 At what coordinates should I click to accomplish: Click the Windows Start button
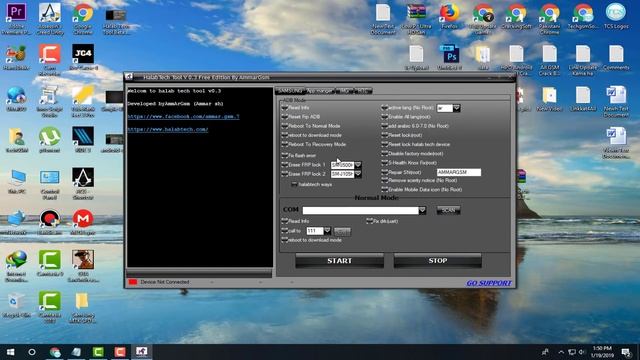point(11,352)
